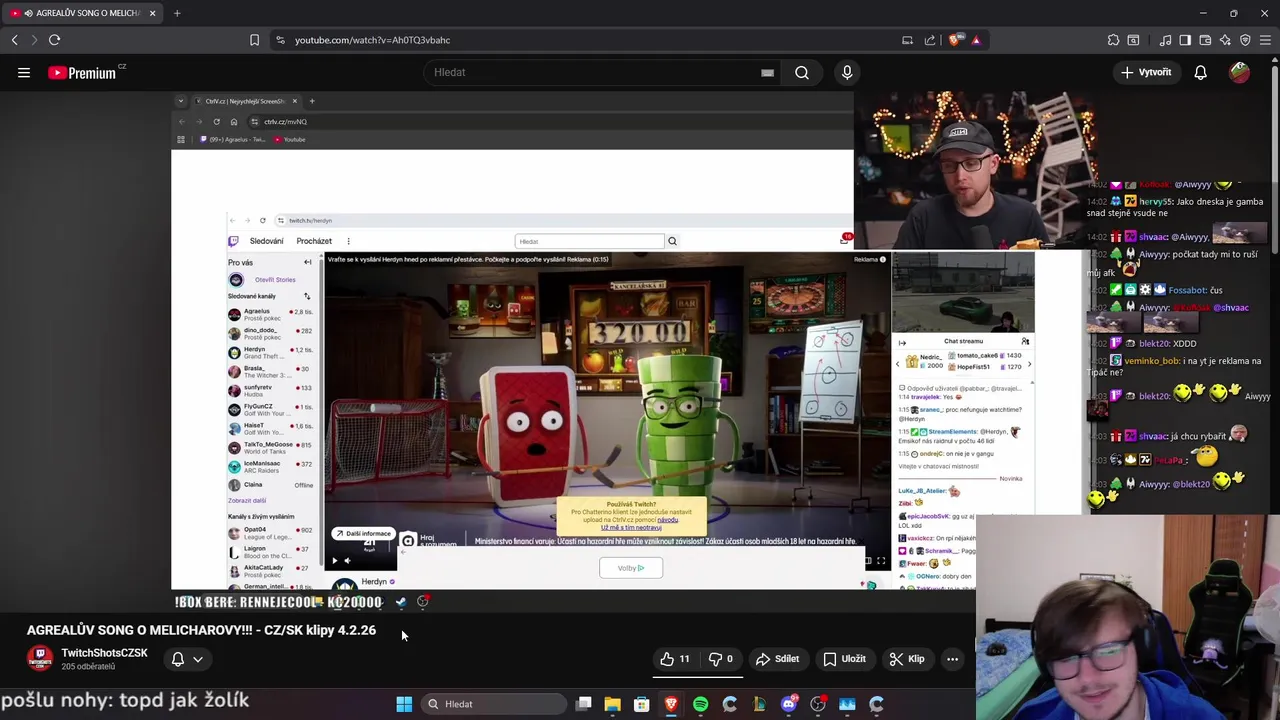This screenshot has height=720, width=1280.
Task: Click the ctrlv.cz tab in the video's browser
Action: [x=245, y=101]
